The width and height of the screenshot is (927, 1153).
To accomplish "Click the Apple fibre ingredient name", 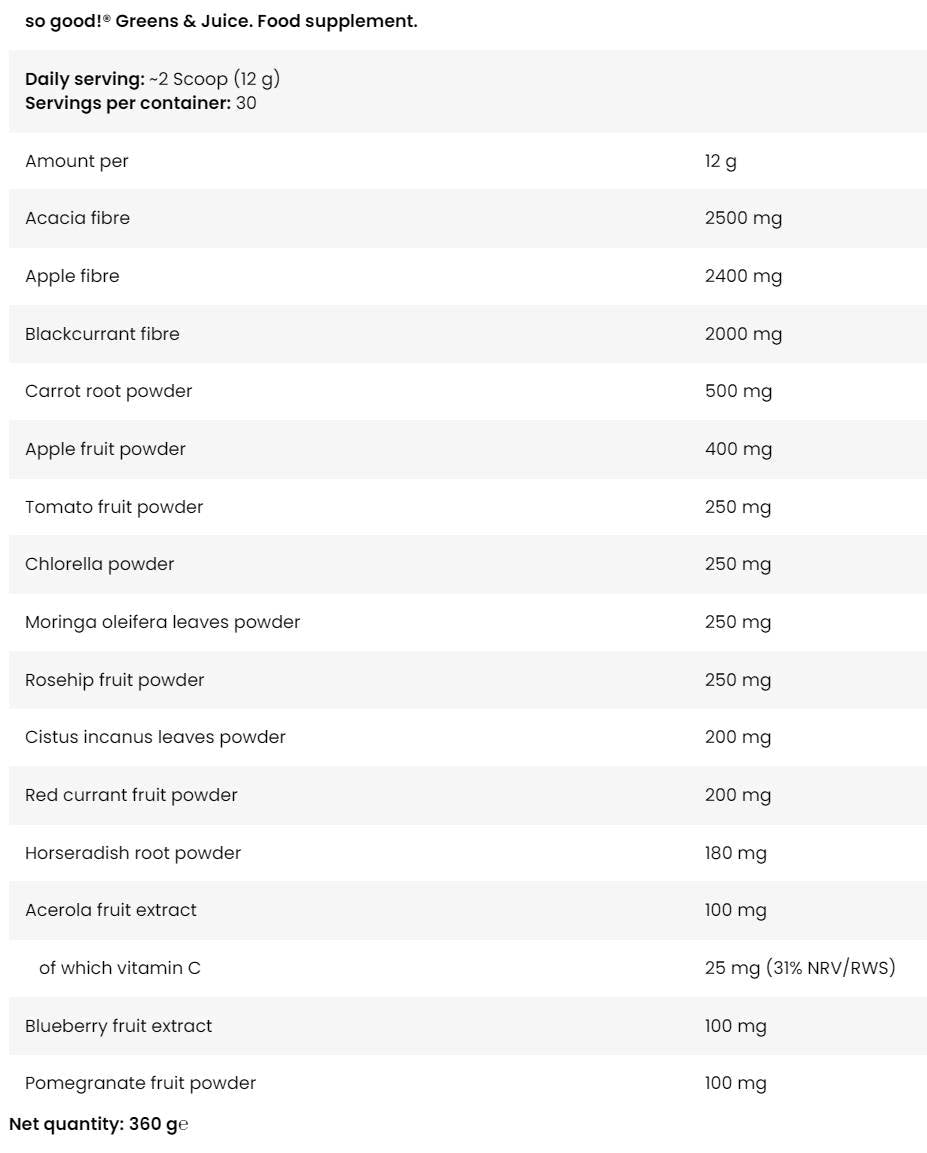I will (x=72, y=276).
